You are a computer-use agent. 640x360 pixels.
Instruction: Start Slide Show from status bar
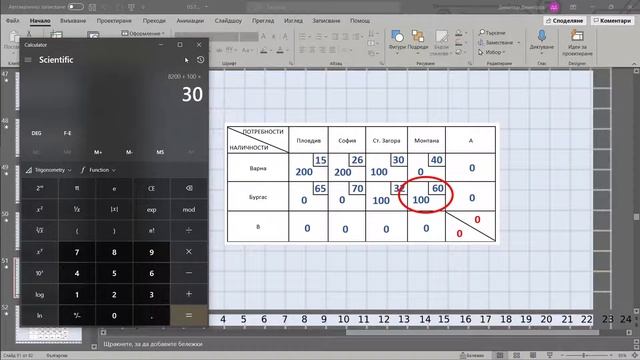(549, 356)
